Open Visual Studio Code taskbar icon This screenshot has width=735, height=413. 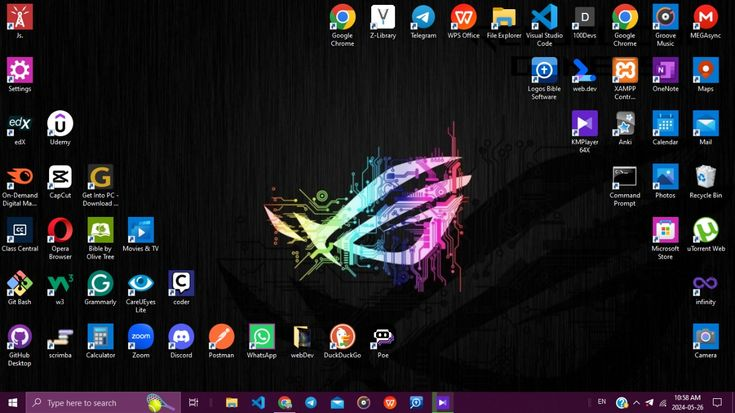tap(258, 403)
